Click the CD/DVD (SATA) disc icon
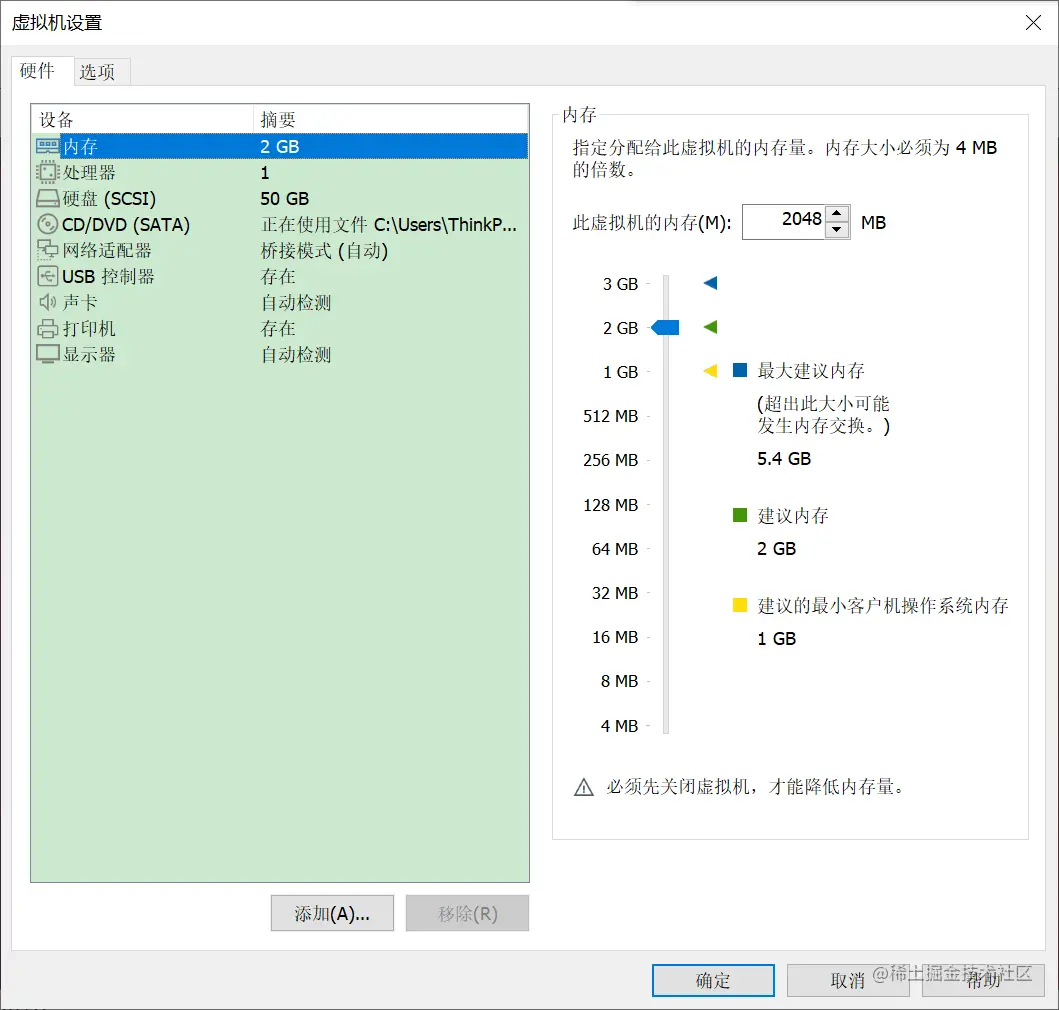 47,224
